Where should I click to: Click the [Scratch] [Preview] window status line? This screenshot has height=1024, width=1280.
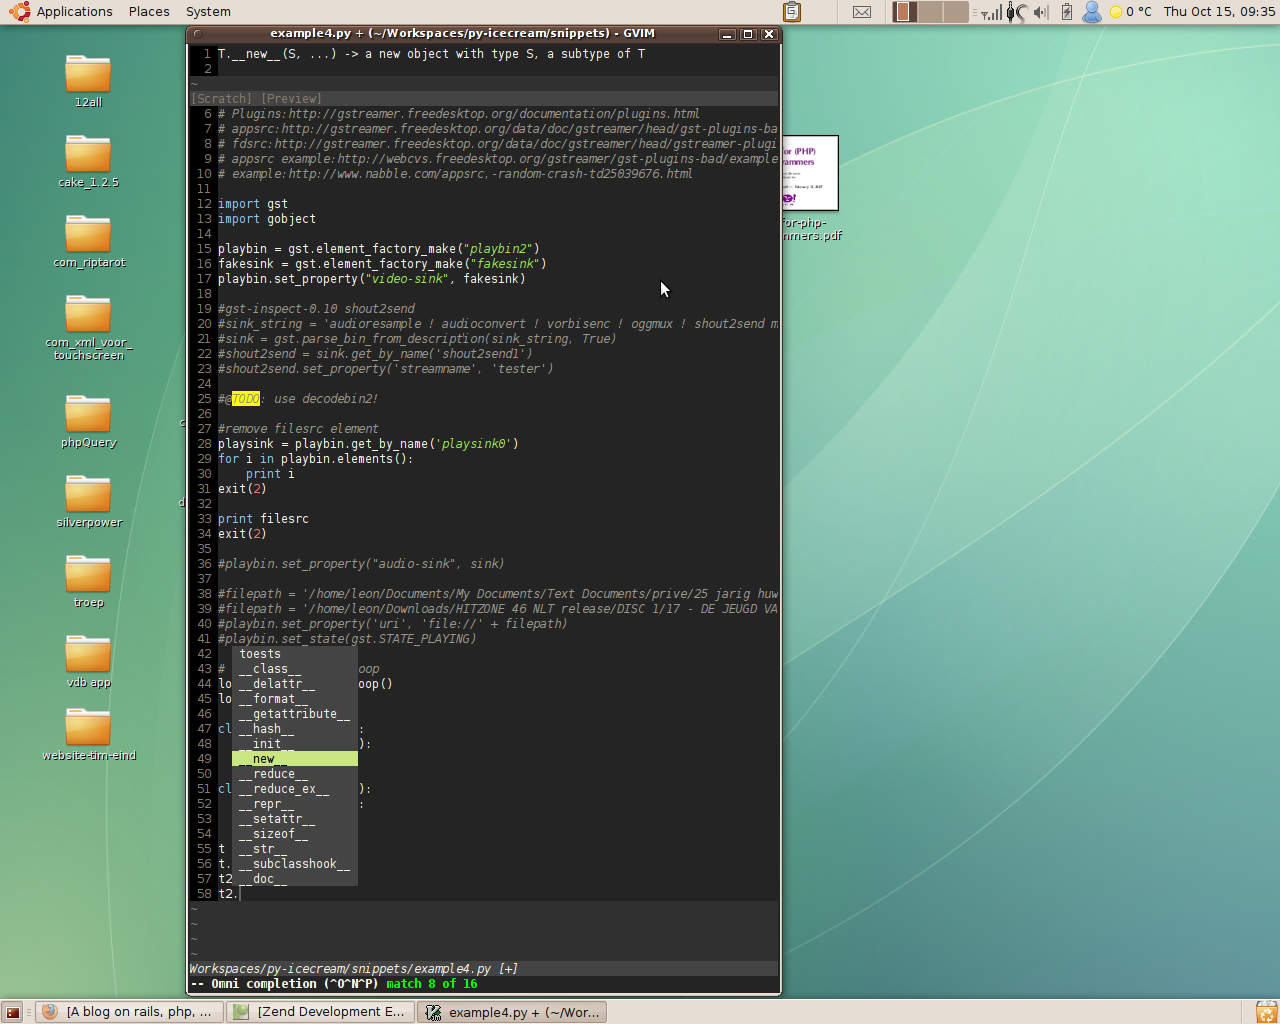pos(484,99)
